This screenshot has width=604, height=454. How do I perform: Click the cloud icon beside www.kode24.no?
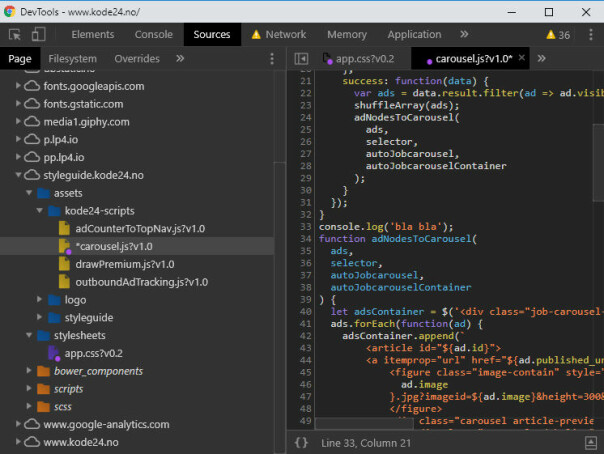[32, 442]
